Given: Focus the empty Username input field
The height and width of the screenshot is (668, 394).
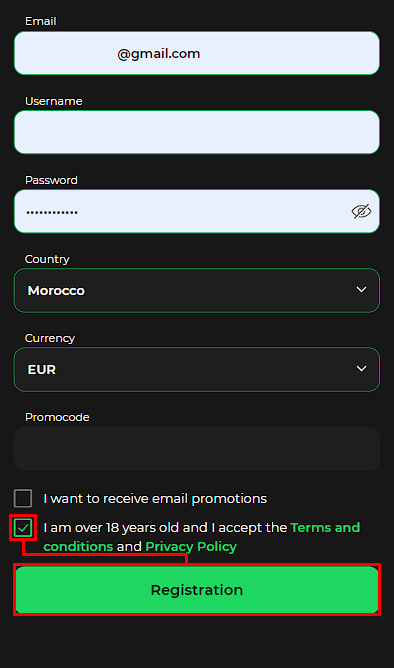Looking at the screenshot, I should click(197, 132).
